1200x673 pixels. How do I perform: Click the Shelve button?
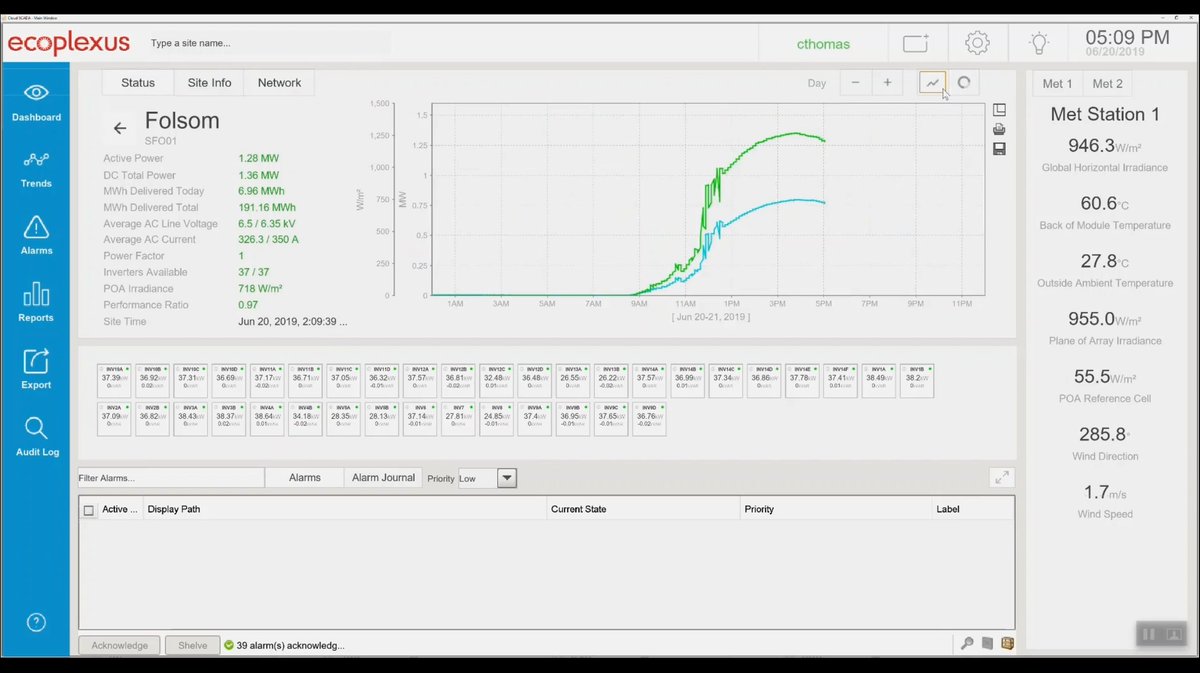point(192,645)
